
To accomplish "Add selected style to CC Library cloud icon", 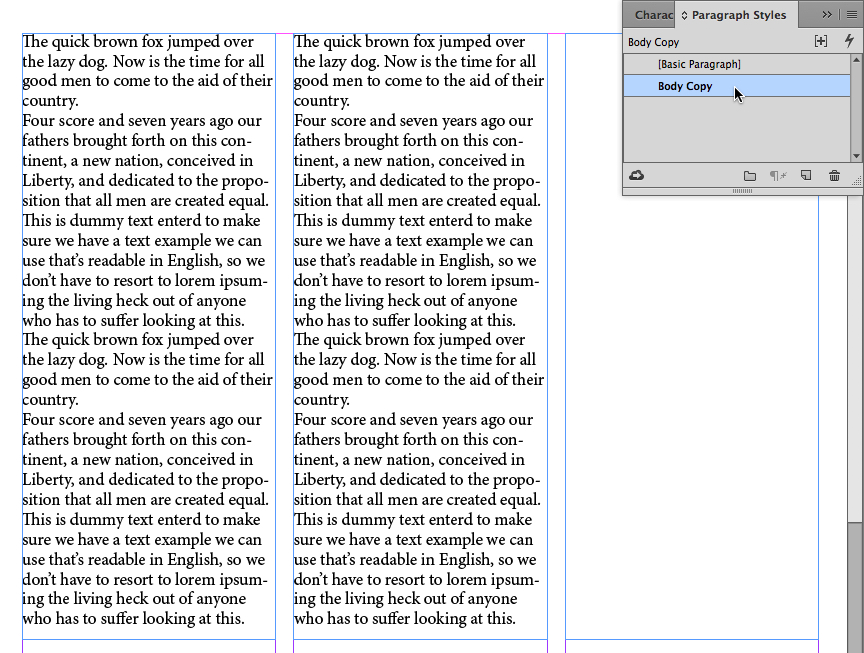I will click(x=636, y=175).
